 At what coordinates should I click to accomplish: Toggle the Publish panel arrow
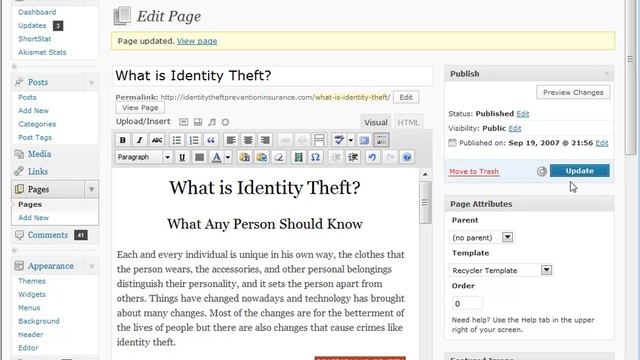(x=607, y=74)
